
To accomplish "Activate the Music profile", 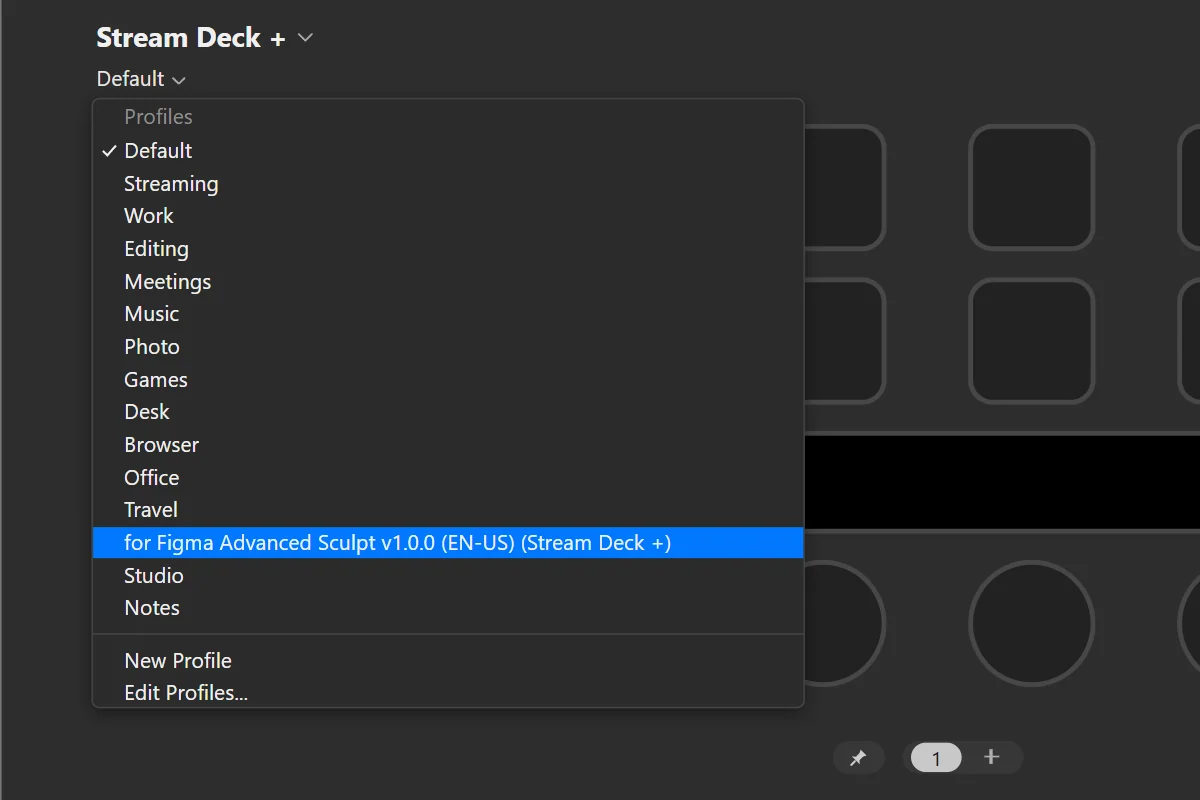I will coord(448,314).
